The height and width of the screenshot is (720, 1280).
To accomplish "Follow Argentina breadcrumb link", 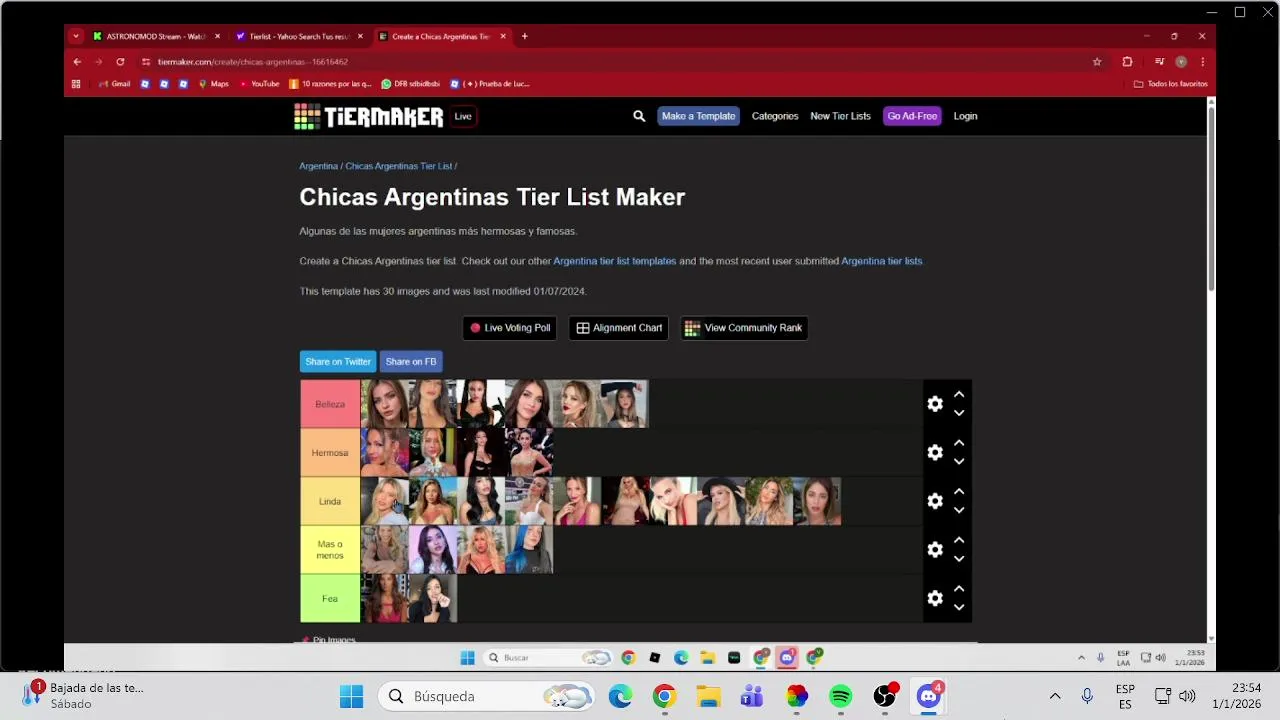I will [x=318, y=166].
